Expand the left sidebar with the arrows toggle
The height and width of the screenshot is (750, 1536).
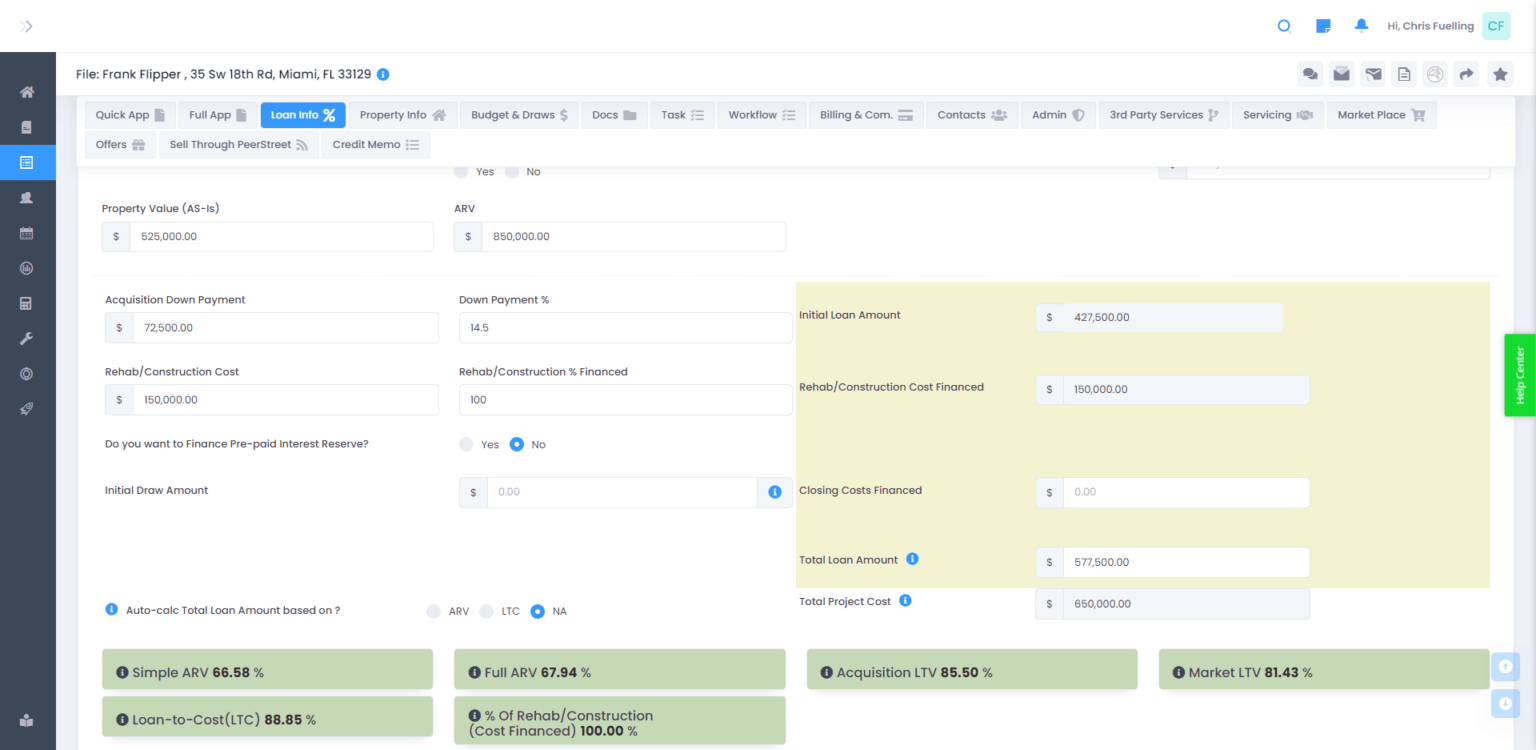(x=27, y=25)
